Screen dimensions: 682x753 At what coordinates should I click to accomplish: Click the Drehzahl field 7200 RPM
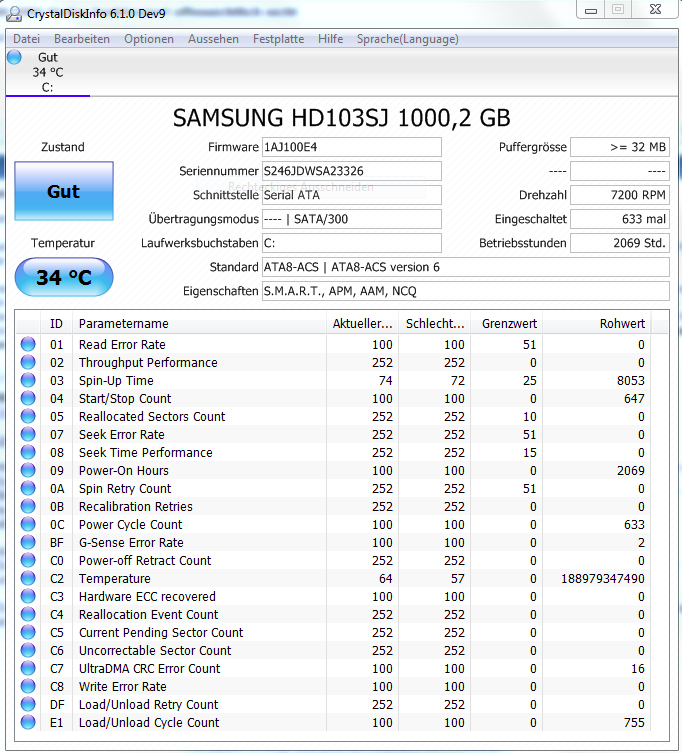pos(620,195)
